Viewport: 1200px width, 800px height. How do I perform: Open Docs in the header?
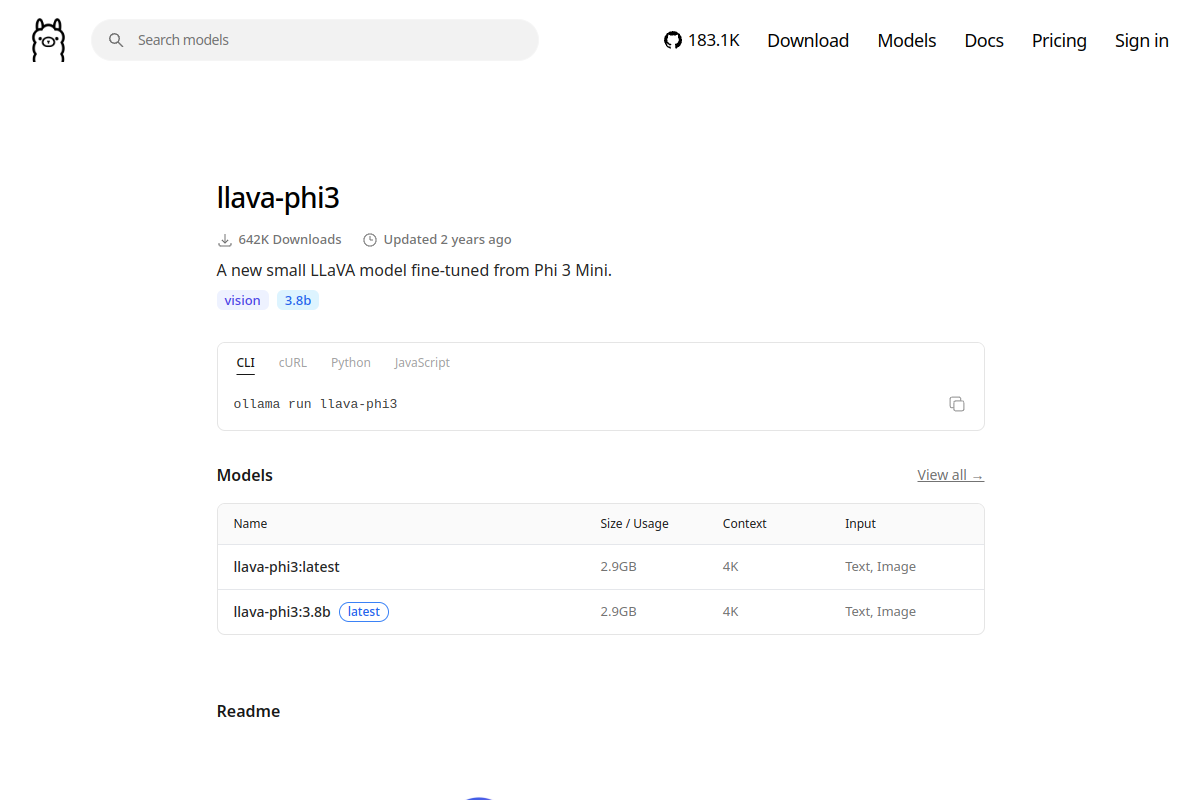coord(984,40)
